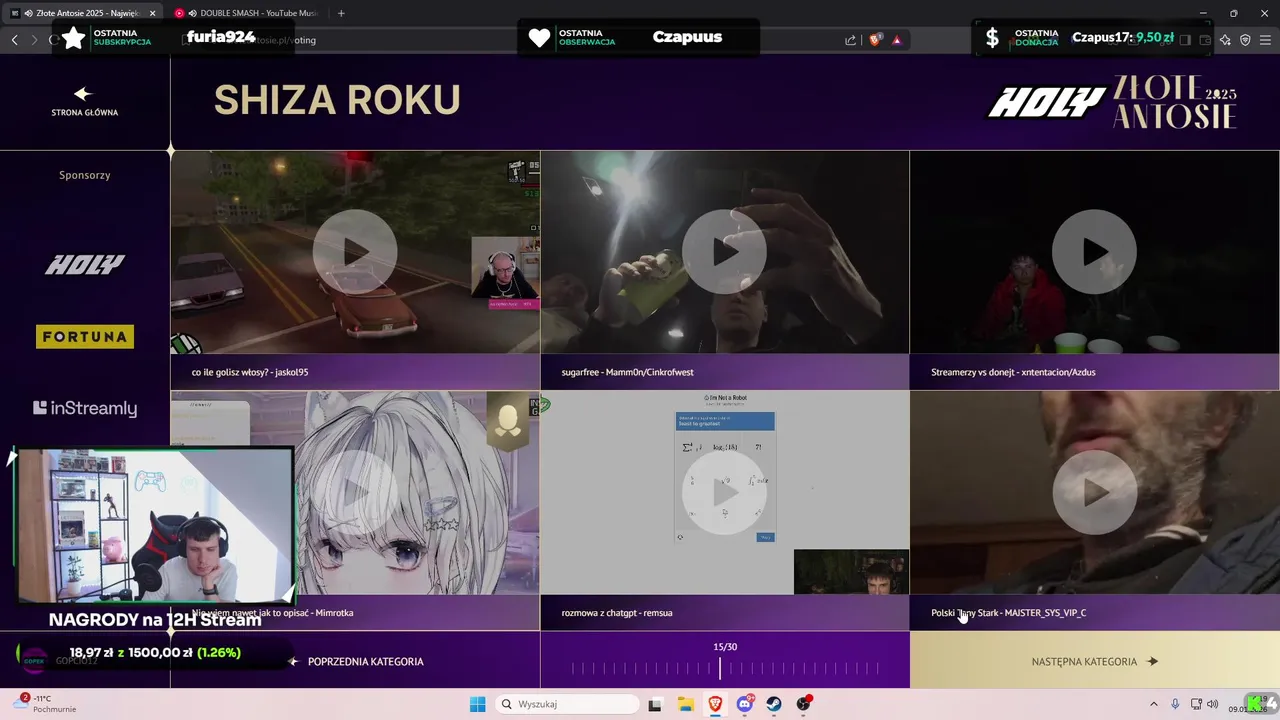The width and height of the screenshot is (1280, 720).
Task: Select caption 'Polski Tony Stark - MAISTER_SYS_VIP_C'
Action: 1008,612
